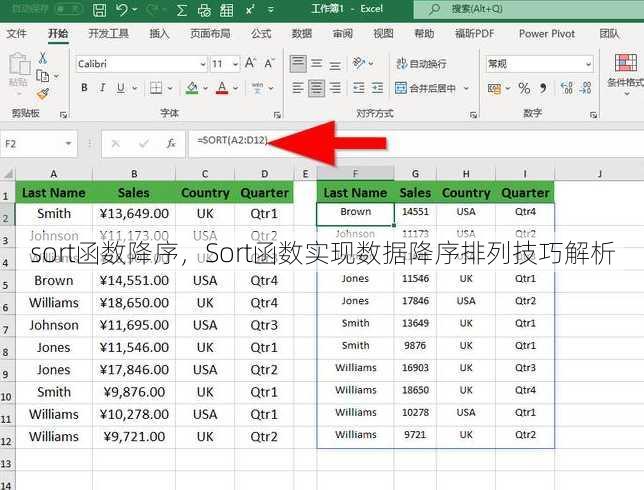This screenshot has width=644, height=490.
Task: Open font group dialog launcher
Action: click(277, 115)
